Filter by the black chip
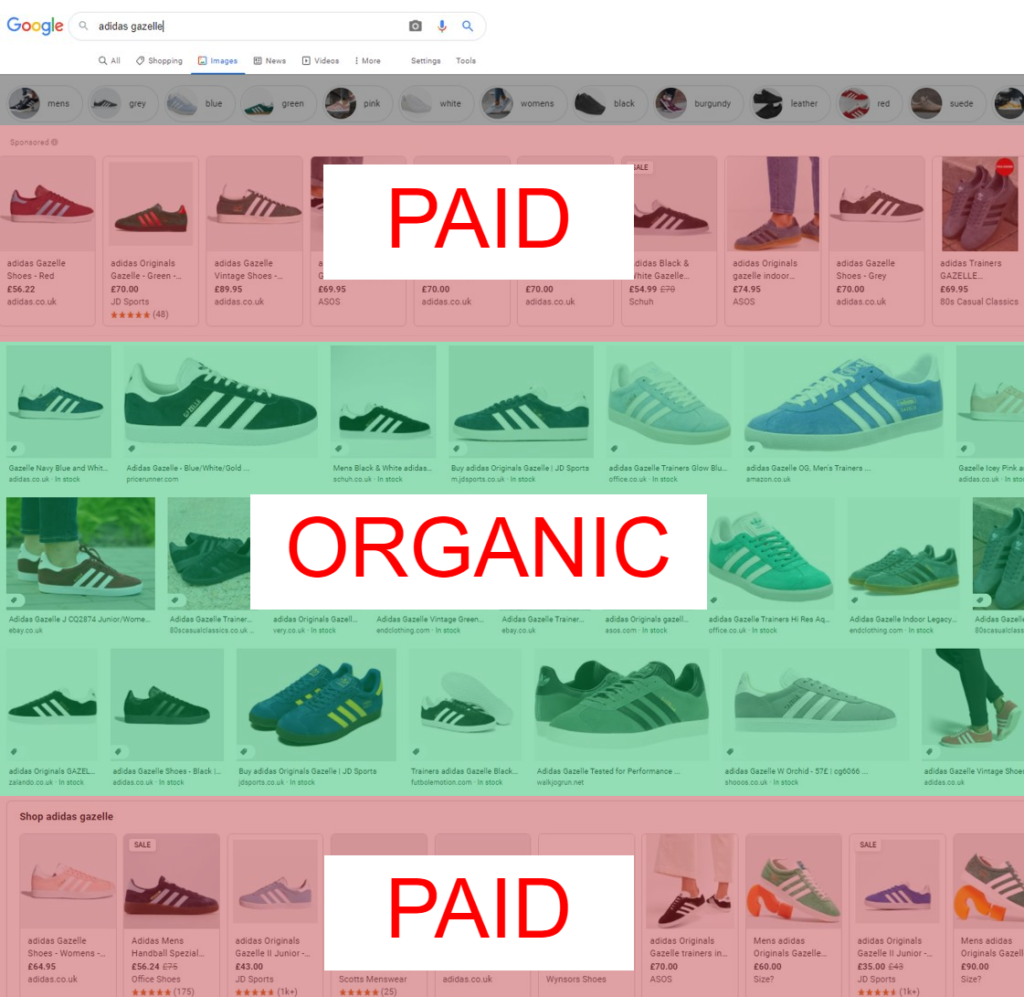This screenshot has height=997, width=1024. click(x=610, y=103)
